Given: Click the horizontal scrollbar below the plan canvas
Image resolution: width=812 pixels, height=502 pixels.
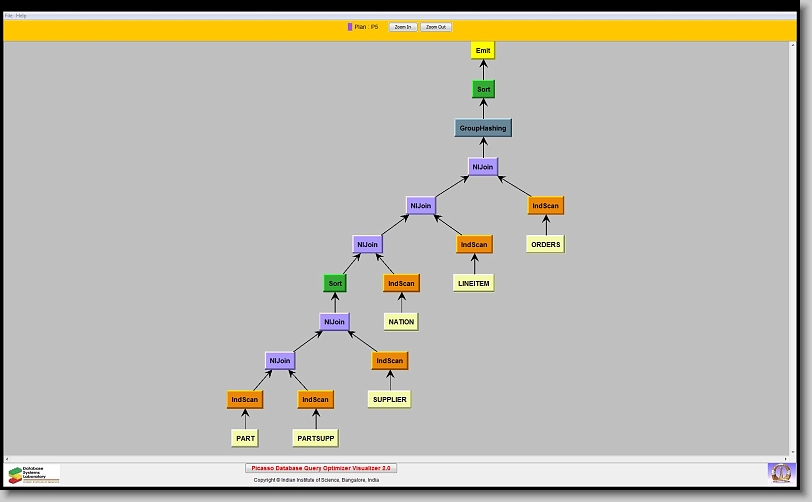Looking at the screenshot, I should (x=400, y=458).
